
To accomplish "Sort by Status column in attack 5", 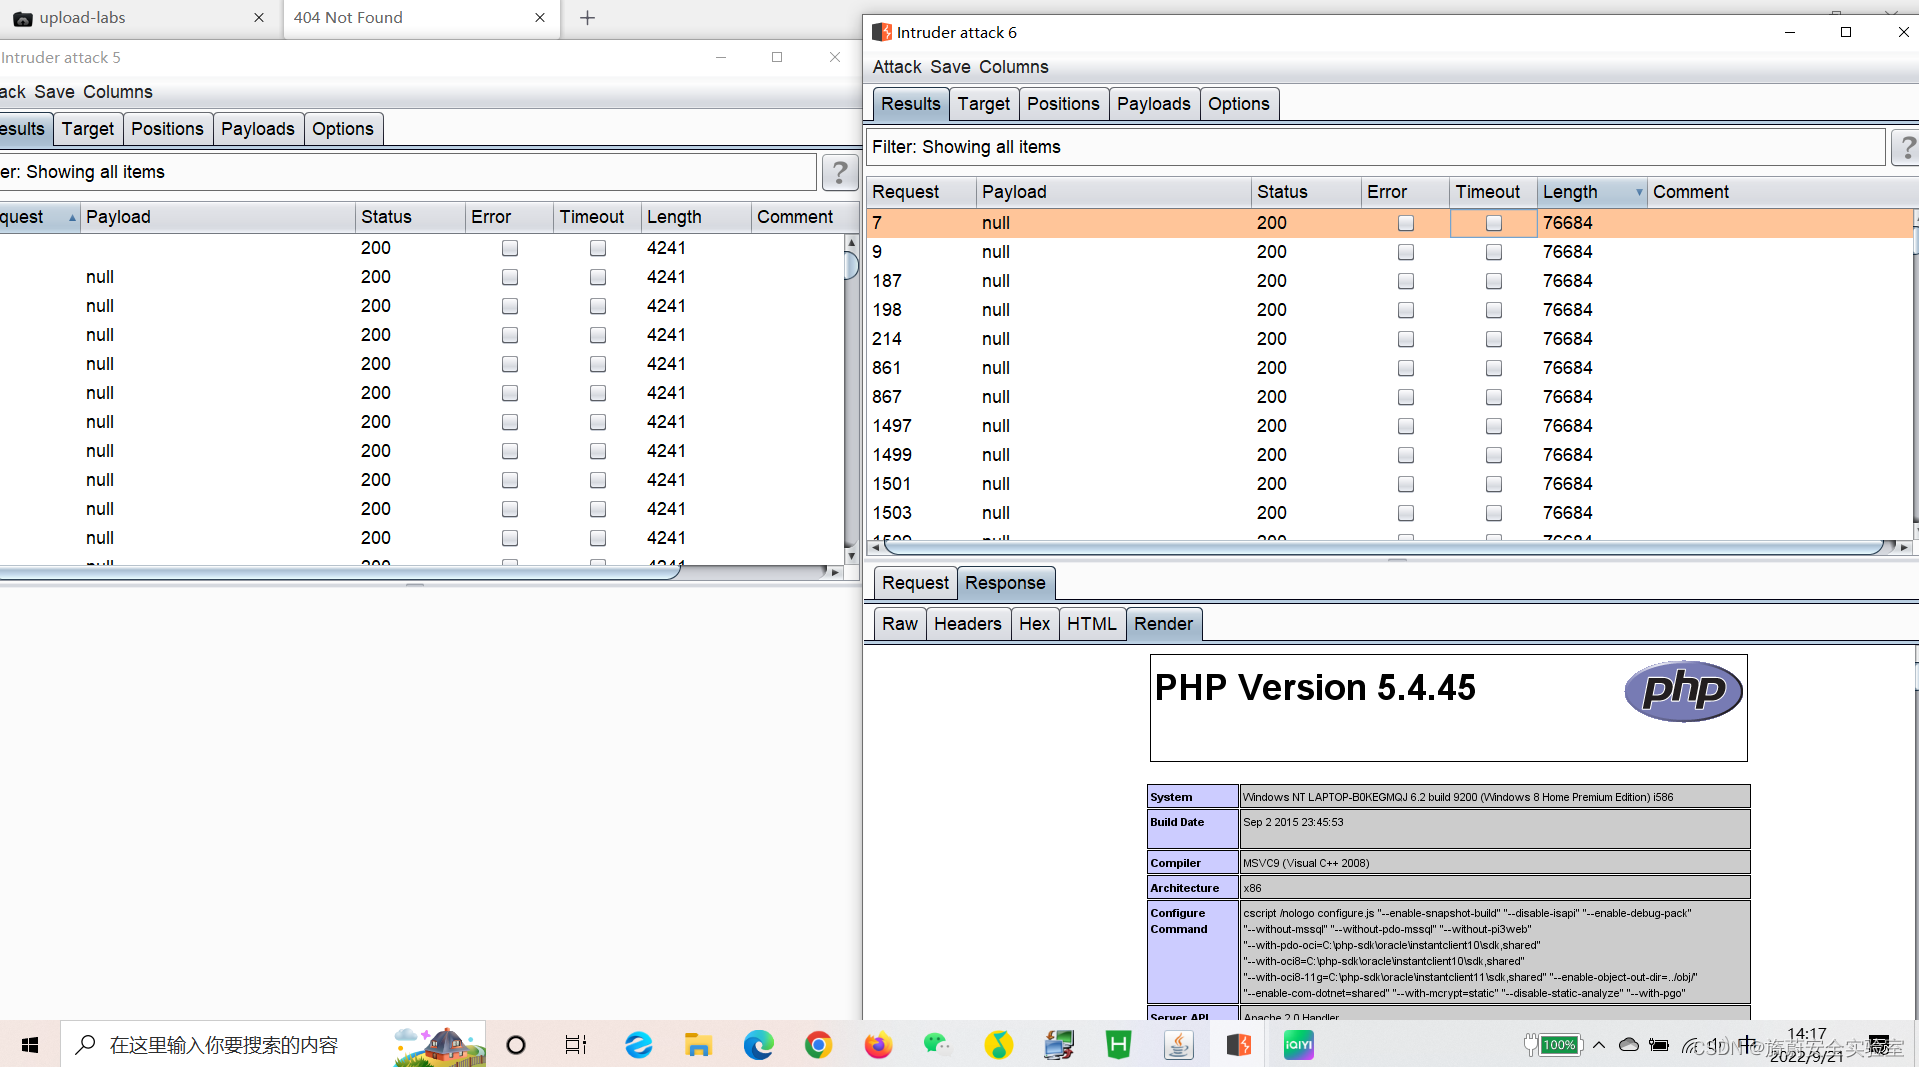I will pos(410,217).
